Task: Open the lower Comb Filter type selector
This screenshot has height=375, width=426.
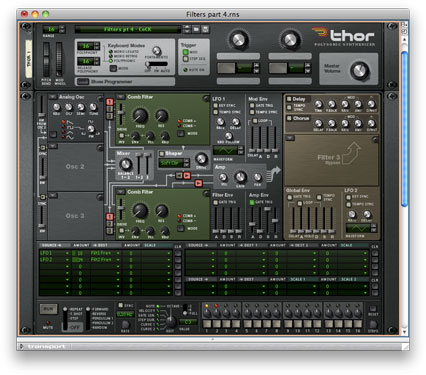Action: tap(120, 192)
